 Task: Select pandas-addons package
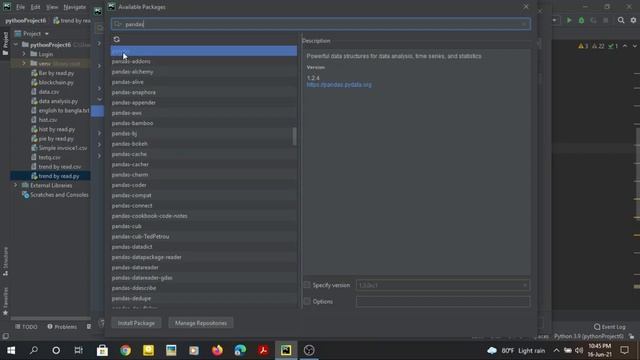(x=204, y=61)
